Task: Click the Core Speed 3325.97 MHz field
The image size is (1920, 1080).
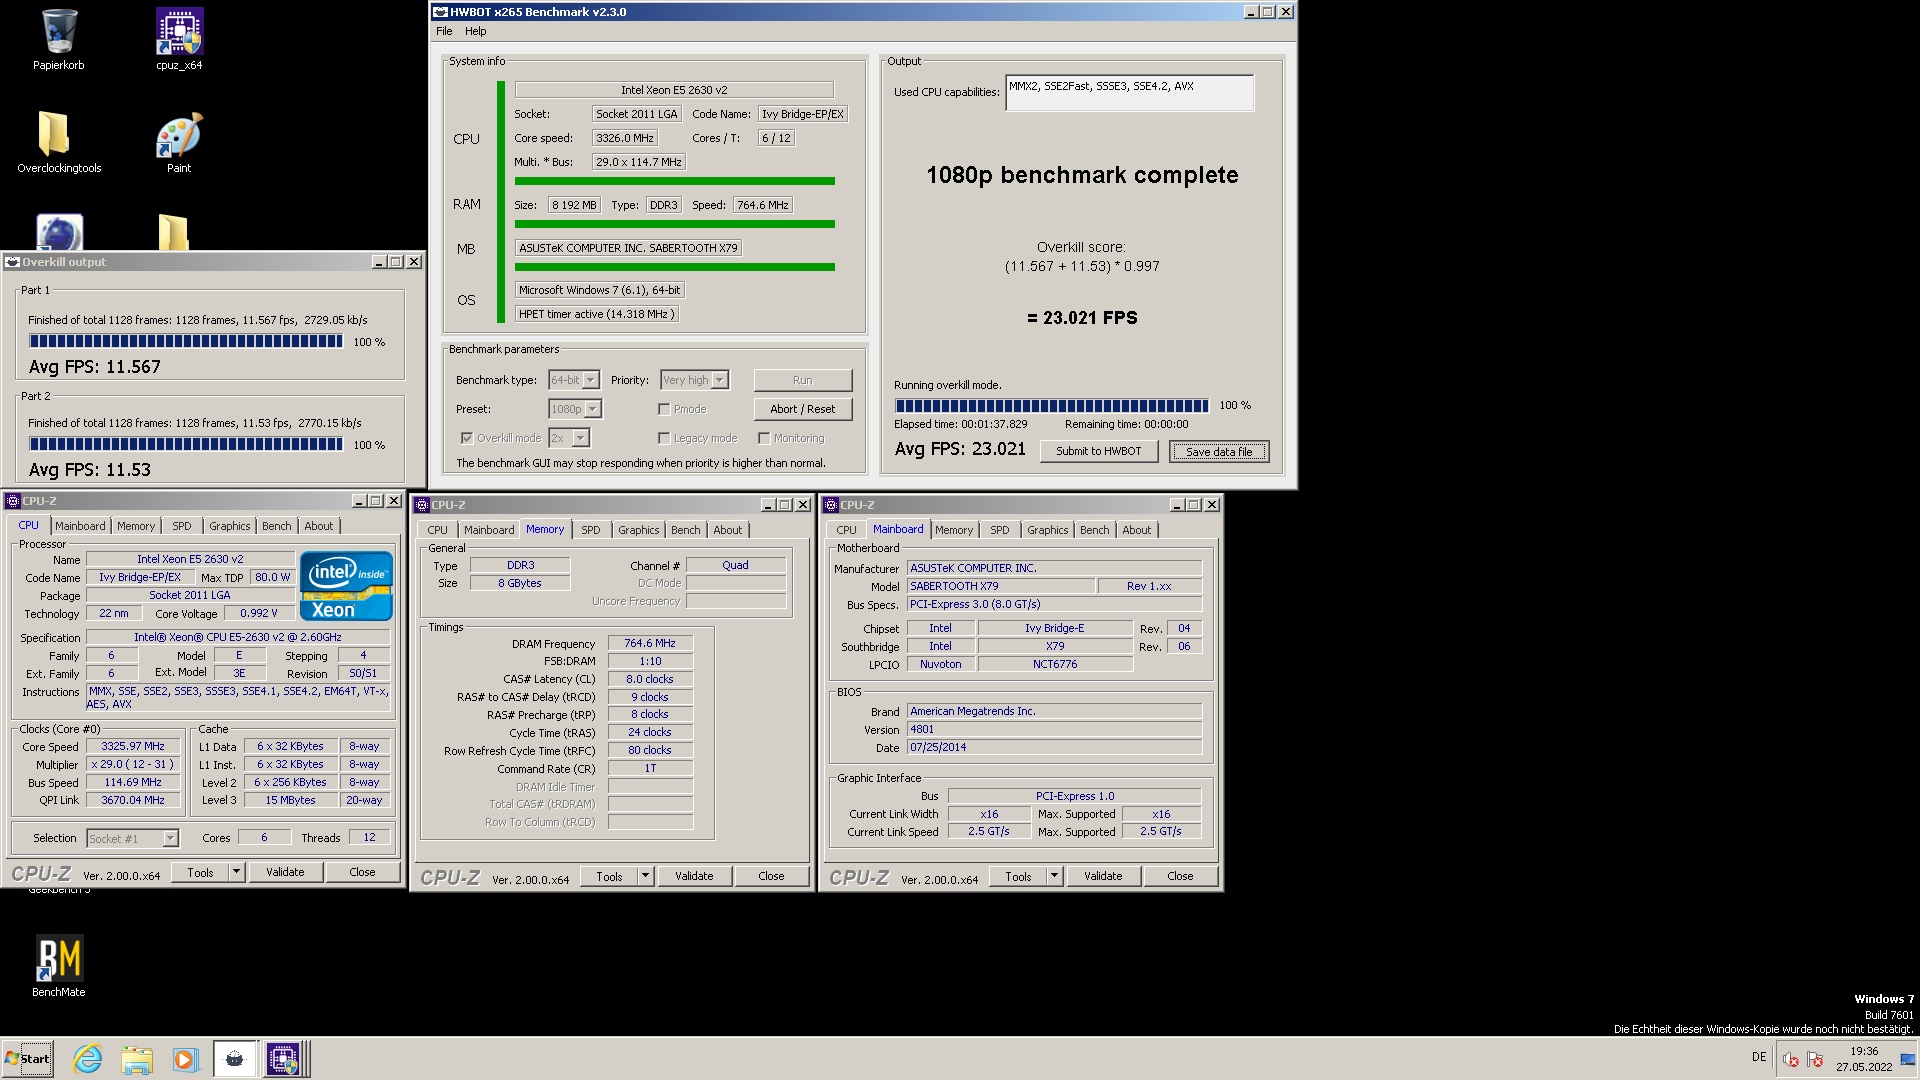Action: click(x=133, y=747)
